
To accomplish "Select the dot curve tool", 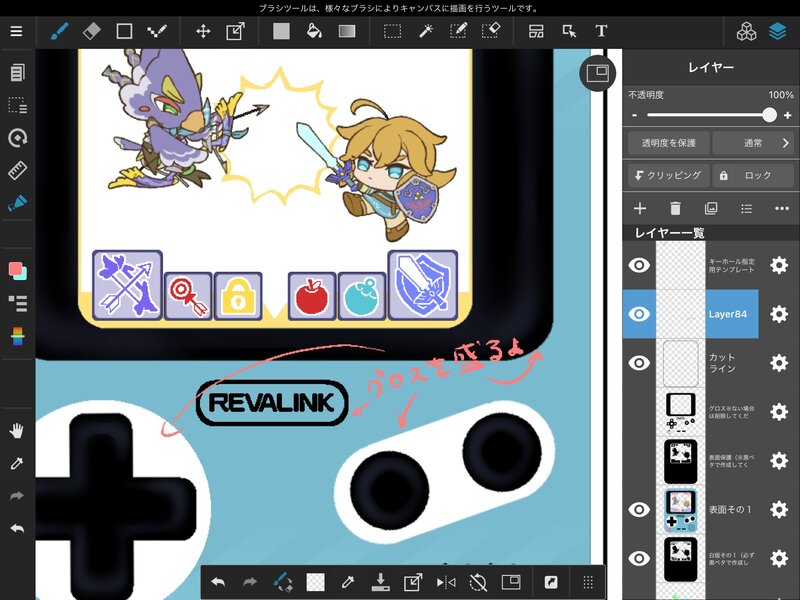I will [x=157, y=31].
